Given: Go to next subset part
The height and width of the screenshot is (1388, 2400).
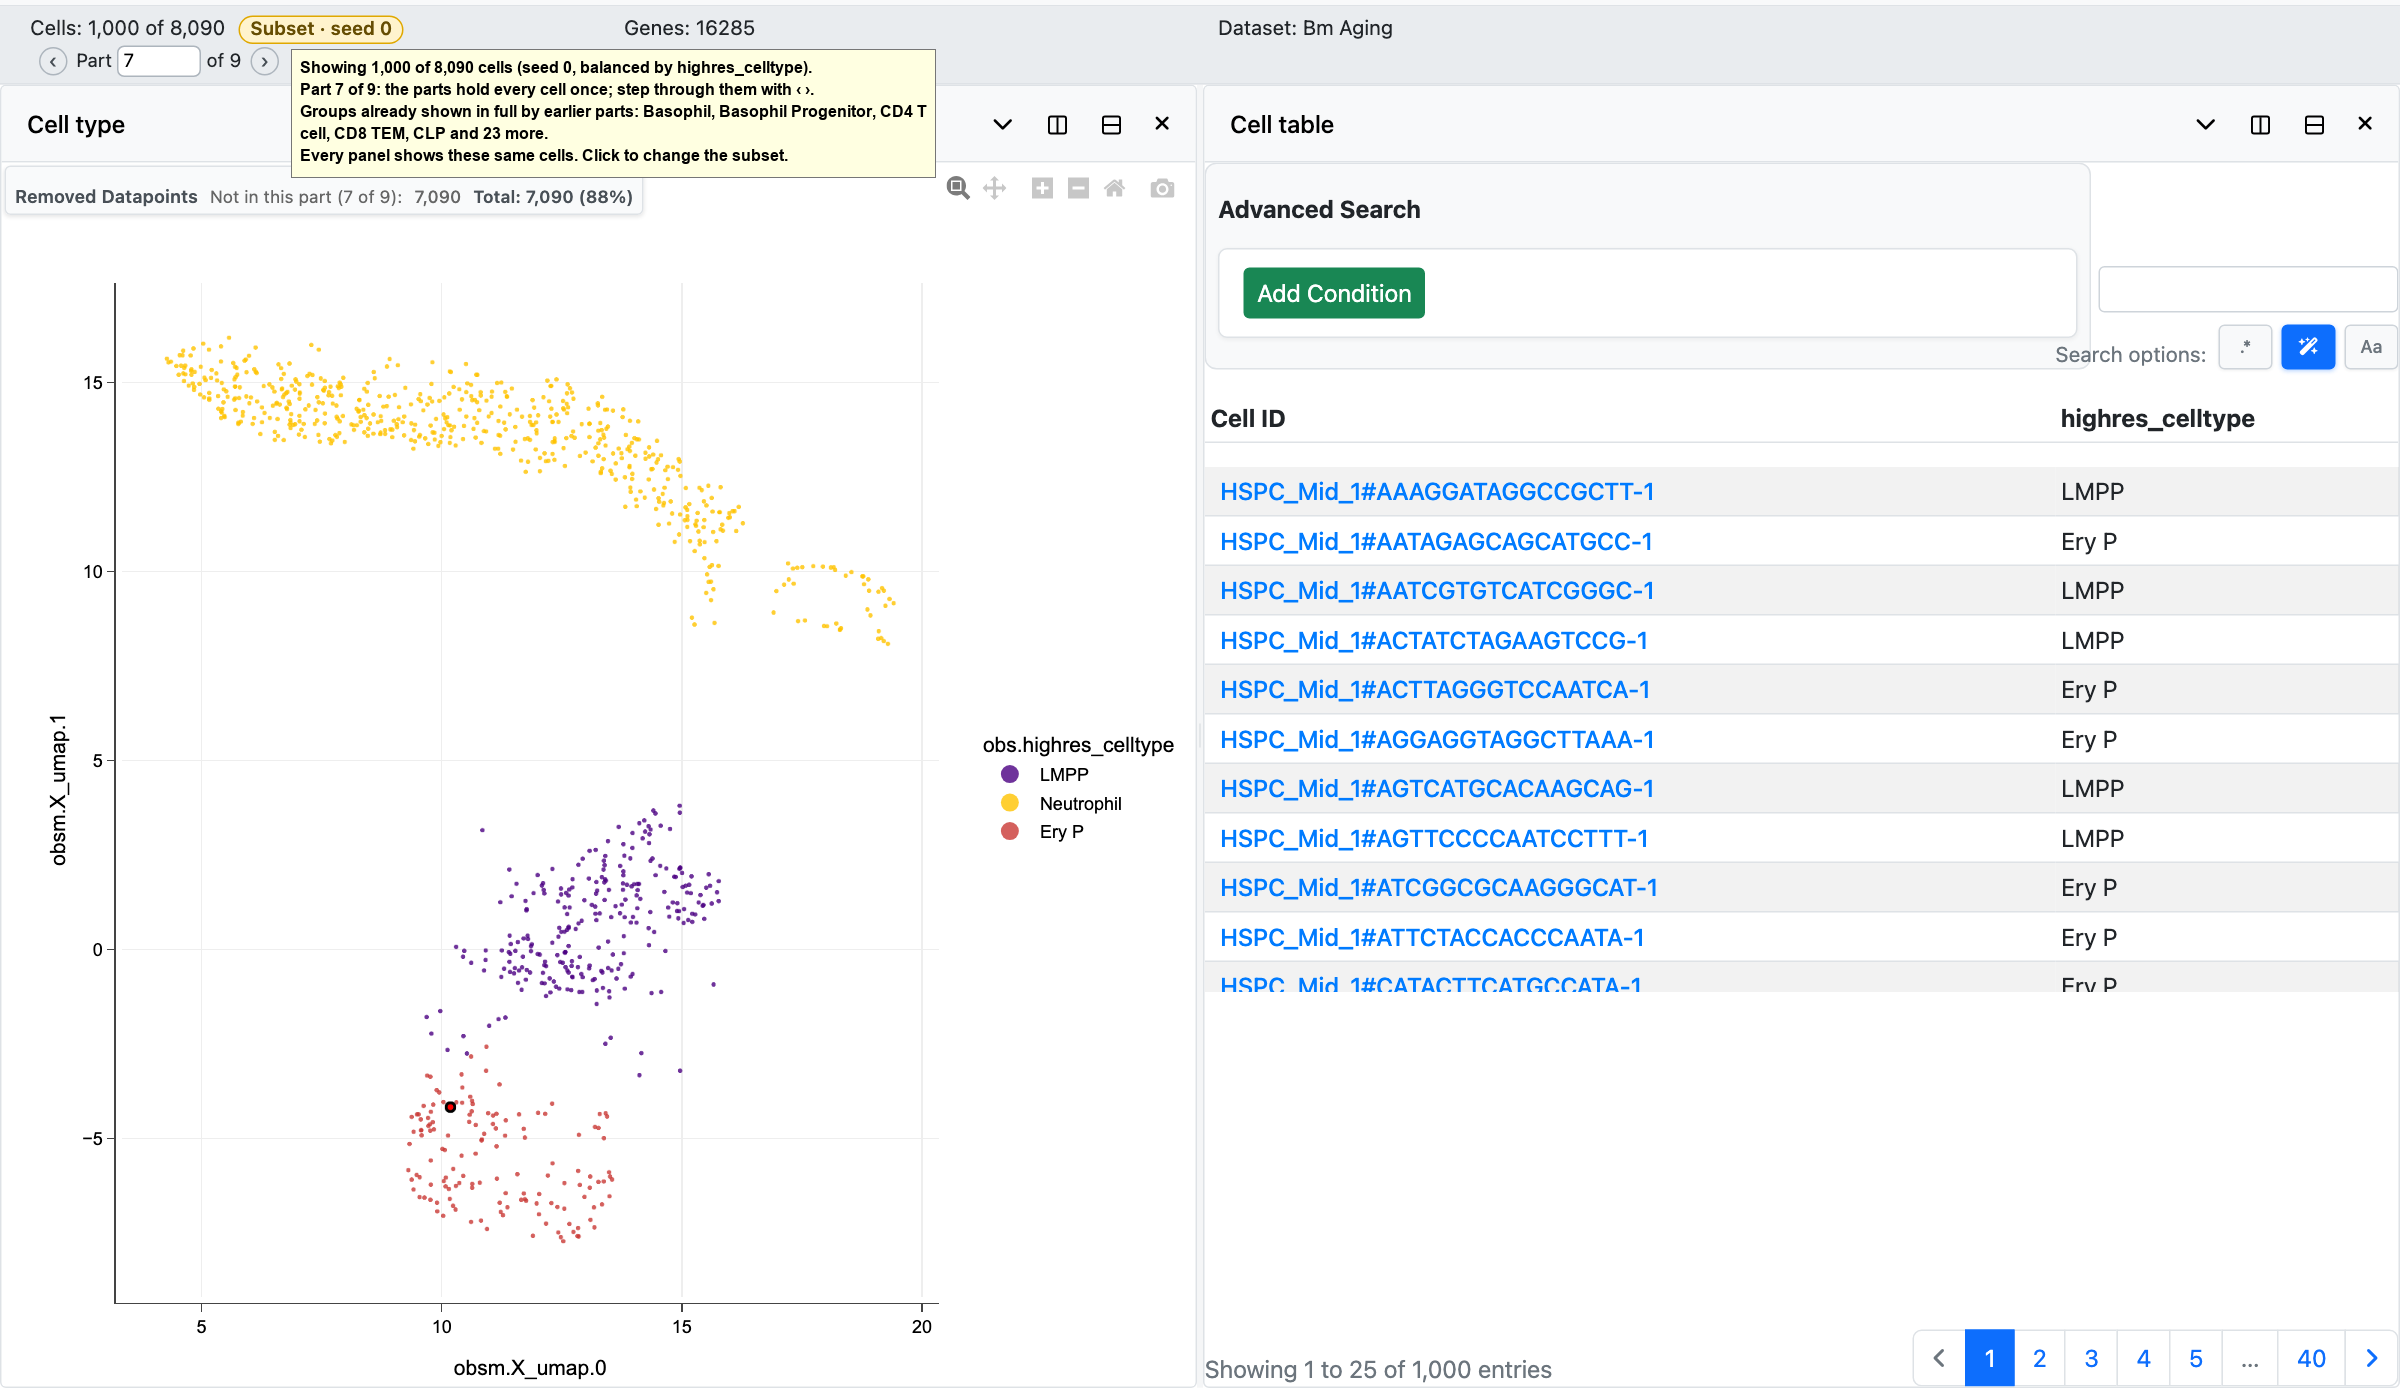Looking at the screenshot, I should tap(264, 61).
